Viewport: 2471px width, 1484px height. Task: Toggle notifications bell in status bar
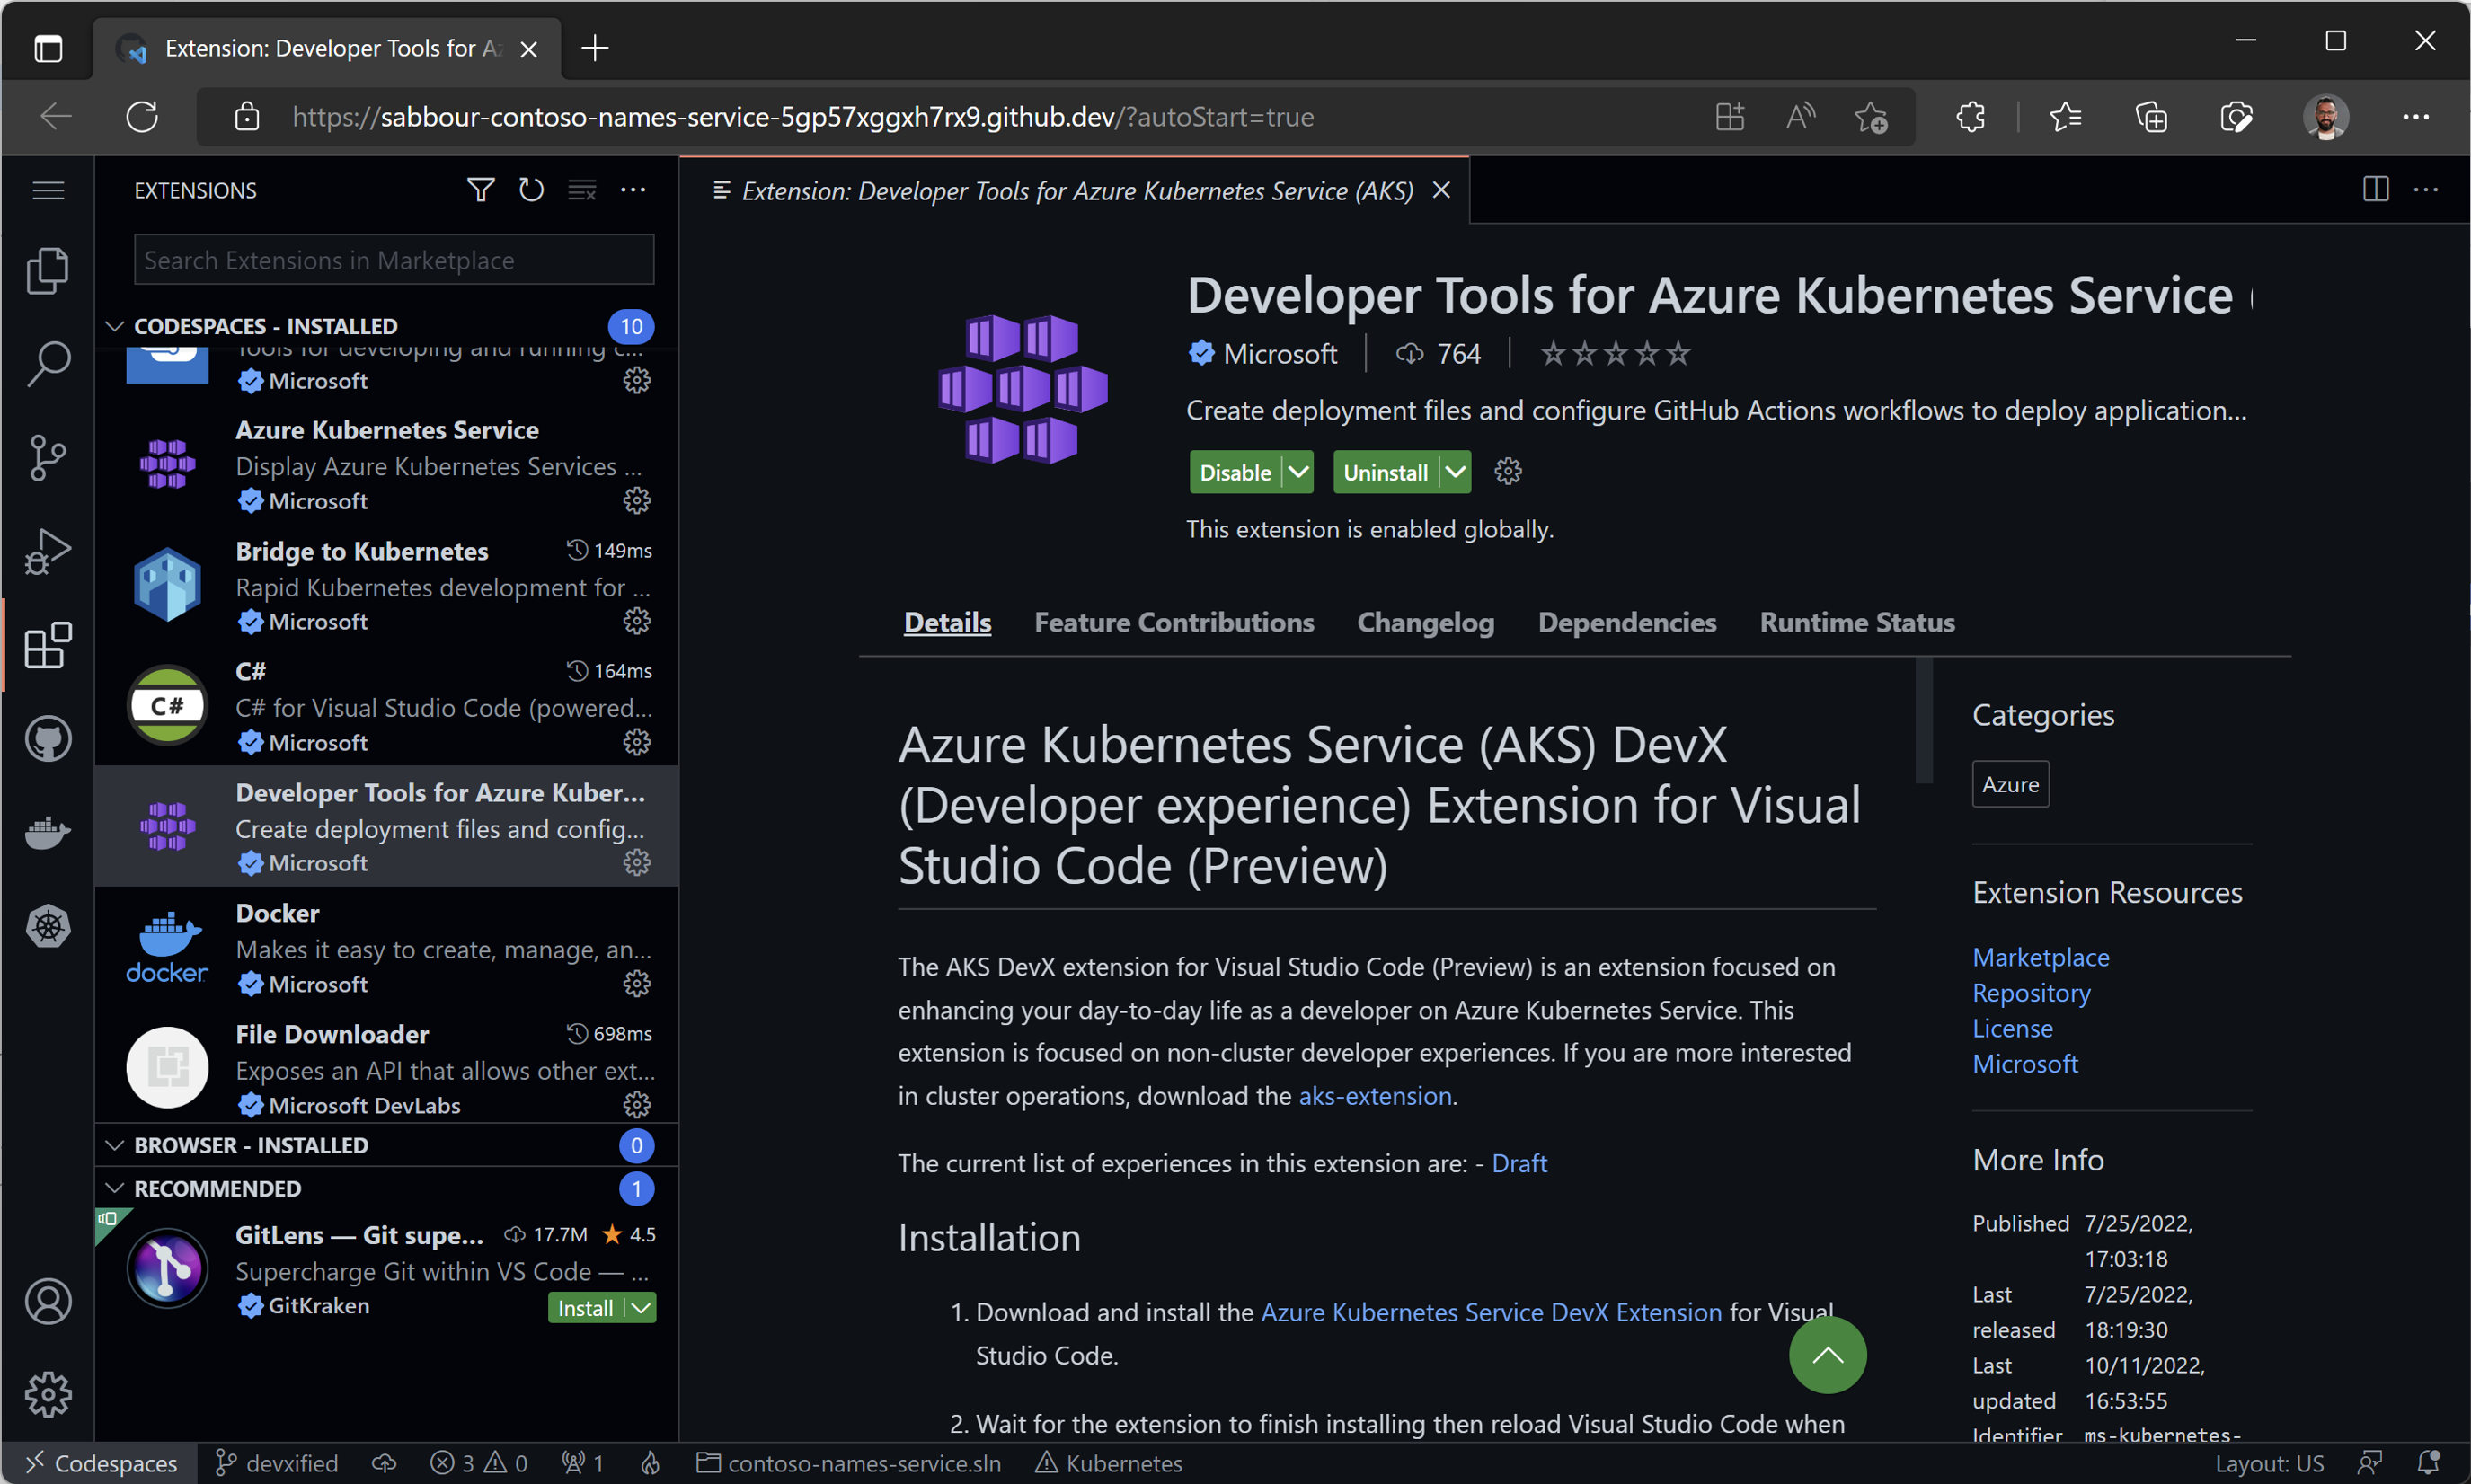tap(2428, 1463)
